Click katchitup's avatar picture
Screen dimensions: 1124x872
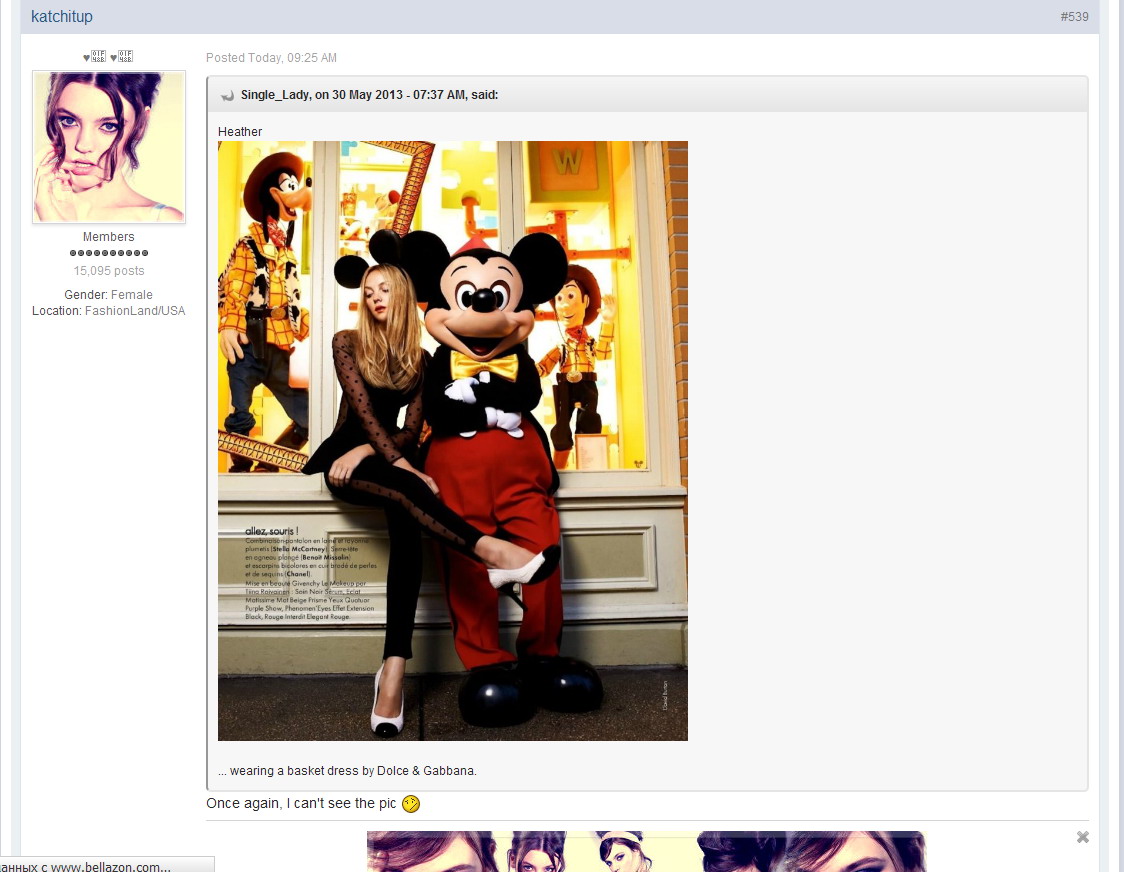point(109,147)
